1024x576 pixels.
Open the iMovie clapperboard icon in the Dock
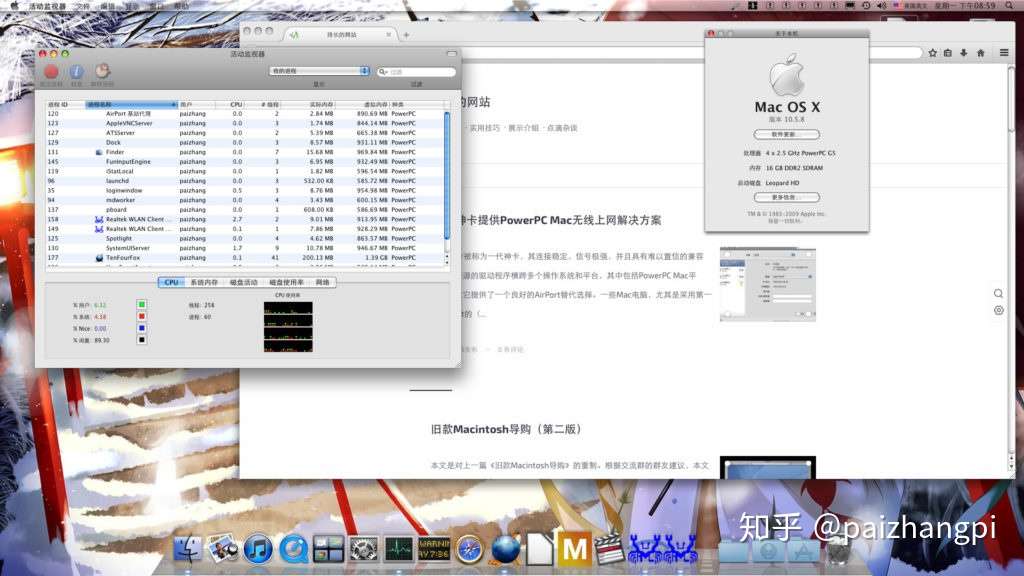(x=608, y=550)
